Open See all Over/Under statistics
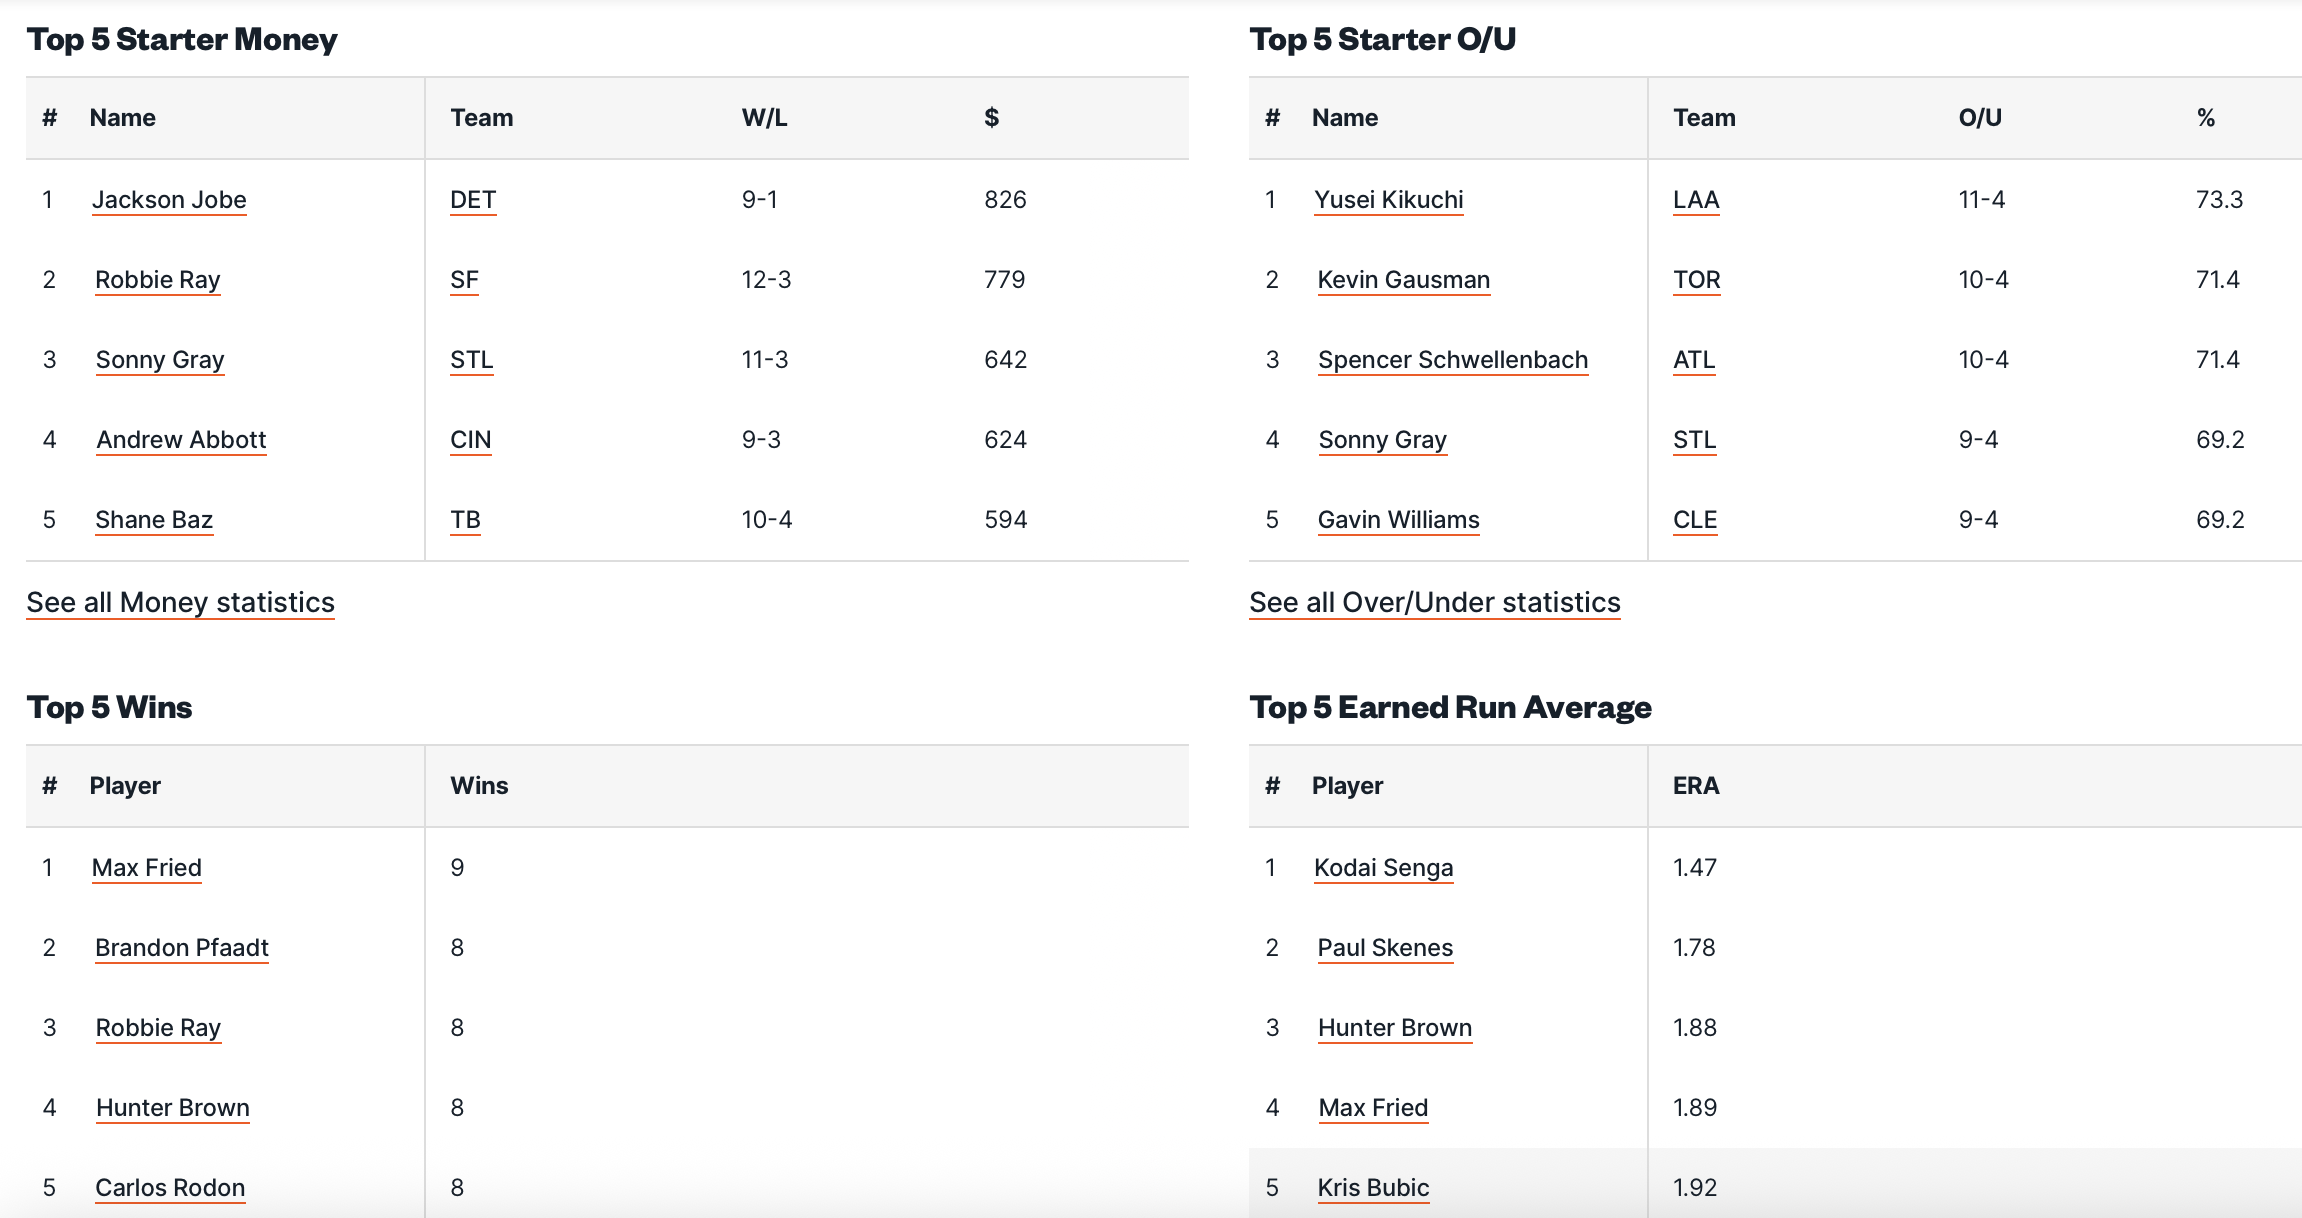2302x1218 pixels. point(1434,602)
